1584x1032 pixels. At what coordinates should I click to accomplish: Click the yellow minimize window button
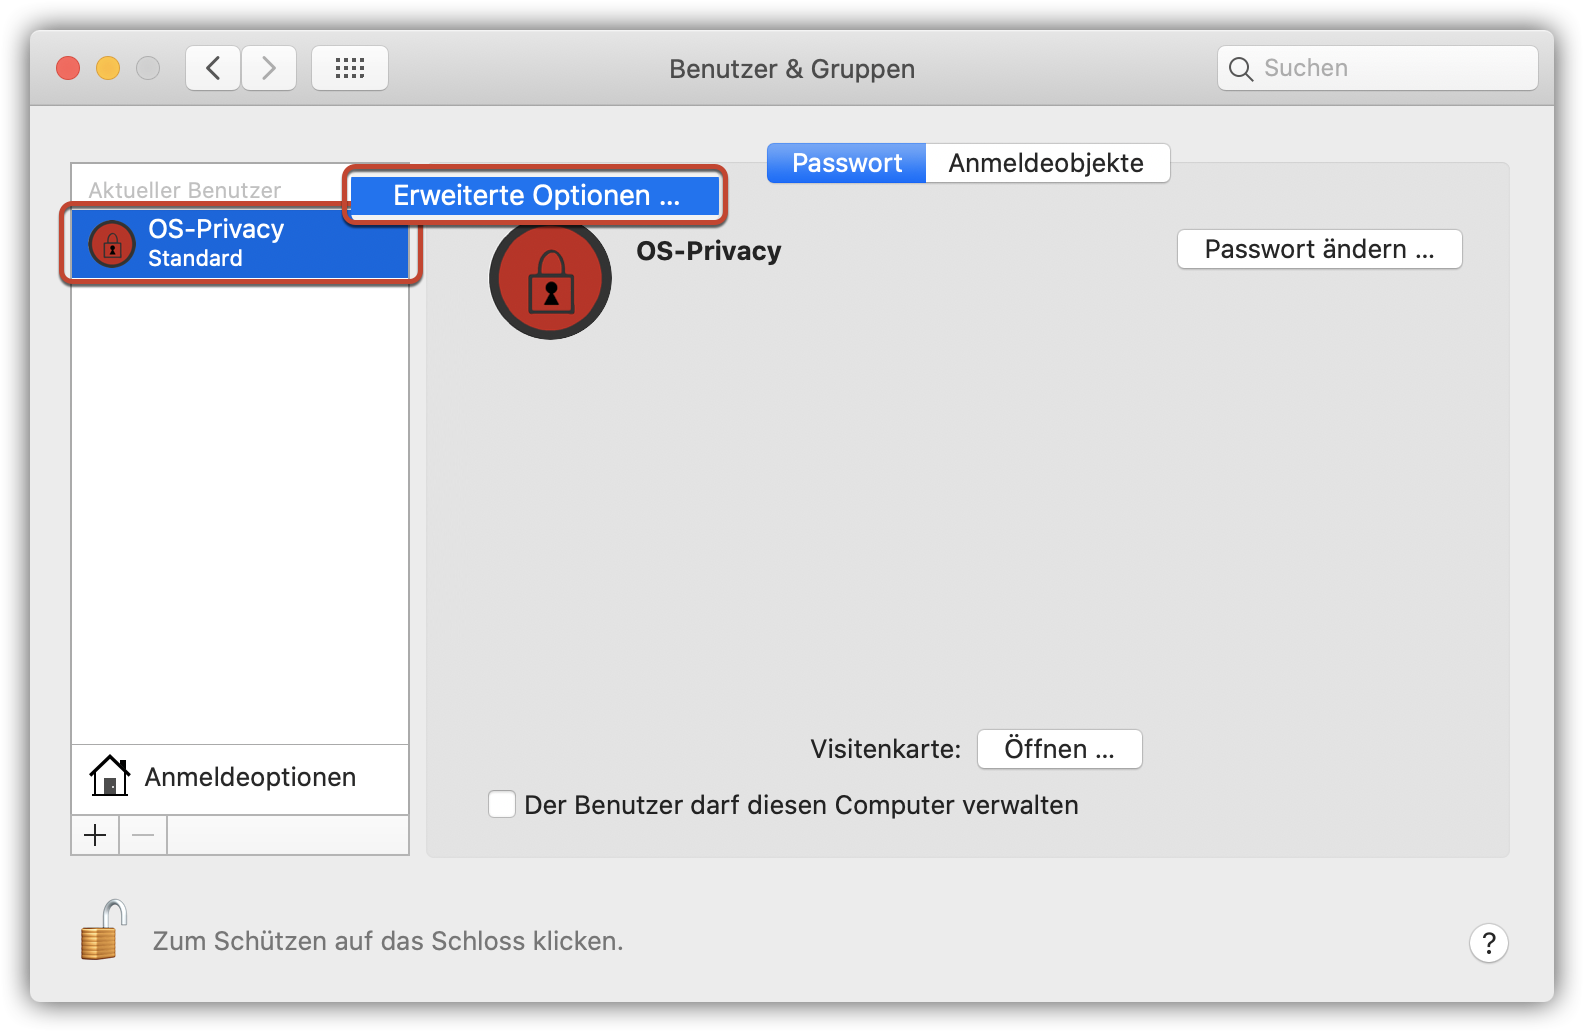[108, 68]
